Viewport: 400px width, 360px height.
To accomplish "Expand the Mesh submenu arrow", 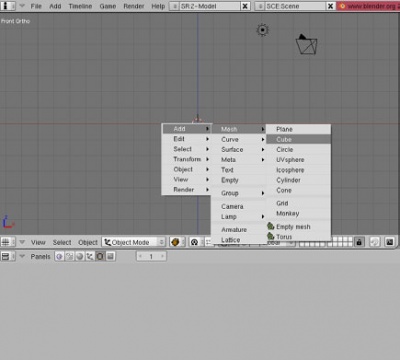I will pos(263,129).
